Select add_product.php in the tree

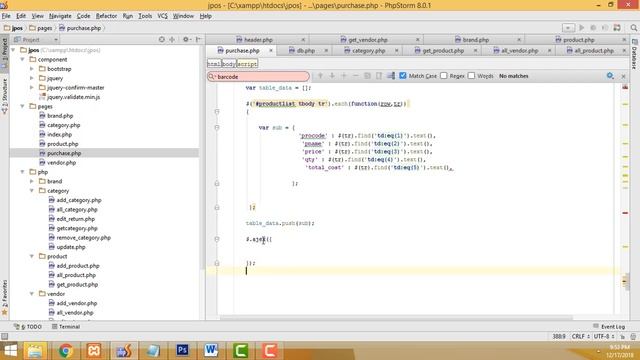click(x=78, y=266)
